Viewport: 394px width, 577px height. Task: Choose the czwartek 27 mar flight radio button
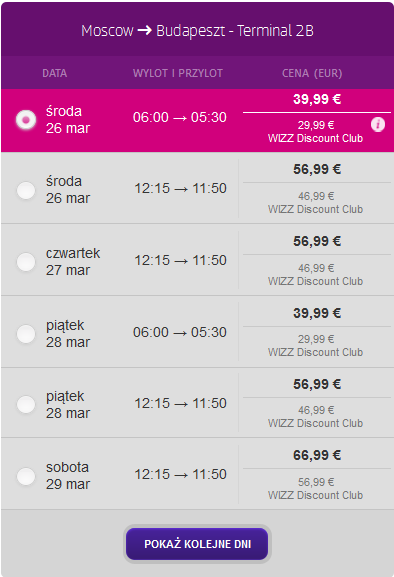pyautogui.click(x=26, y=262)
